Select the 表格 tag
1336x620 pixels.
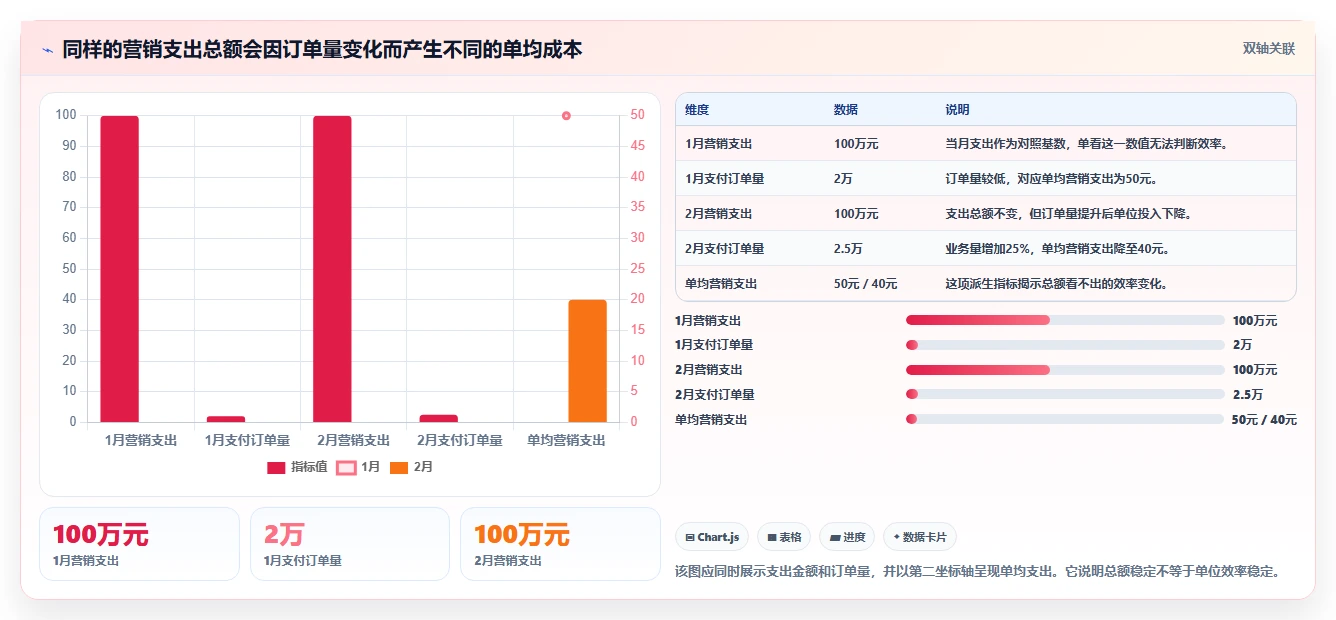coord(784,537)
